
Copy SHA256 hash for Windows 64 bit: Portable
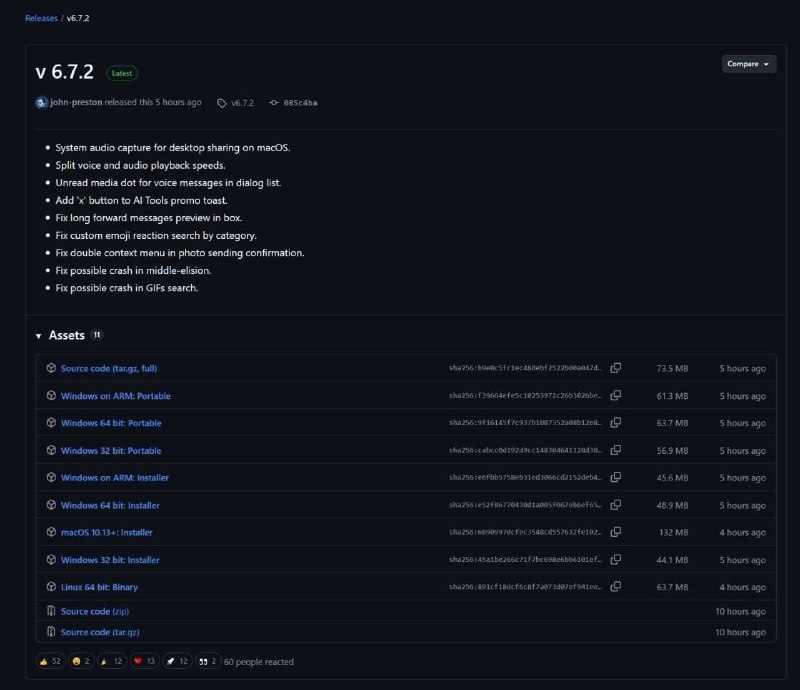coord(616,423)
